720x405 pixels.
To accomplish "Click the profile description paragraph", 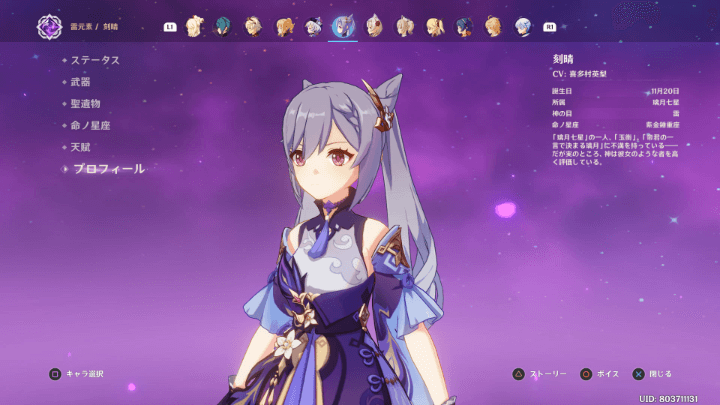I will click(615, 149).
